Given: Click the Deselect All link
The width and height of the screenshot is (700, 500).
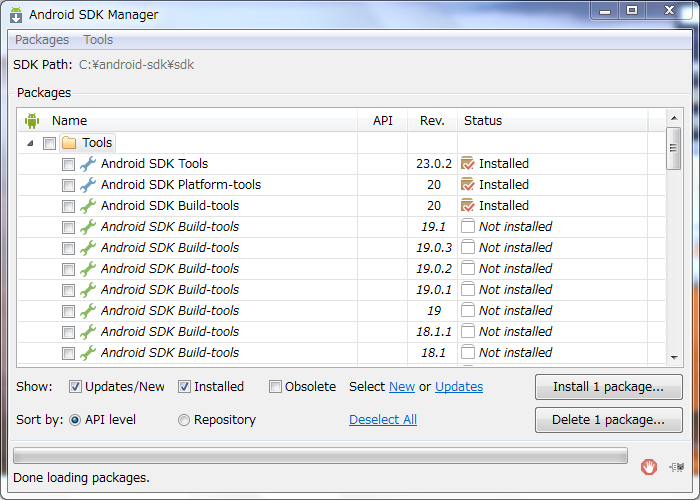Looking at the screenshot, I should [383, 420].
